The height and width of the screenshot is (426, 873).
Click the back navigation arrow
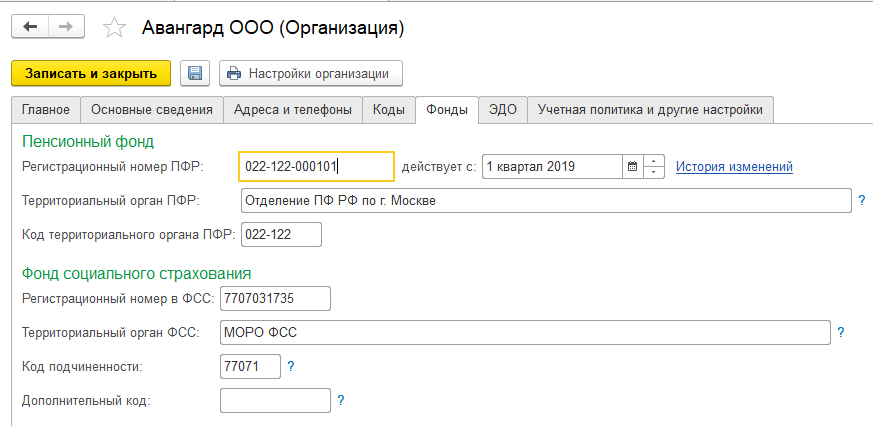click(30, 28)
